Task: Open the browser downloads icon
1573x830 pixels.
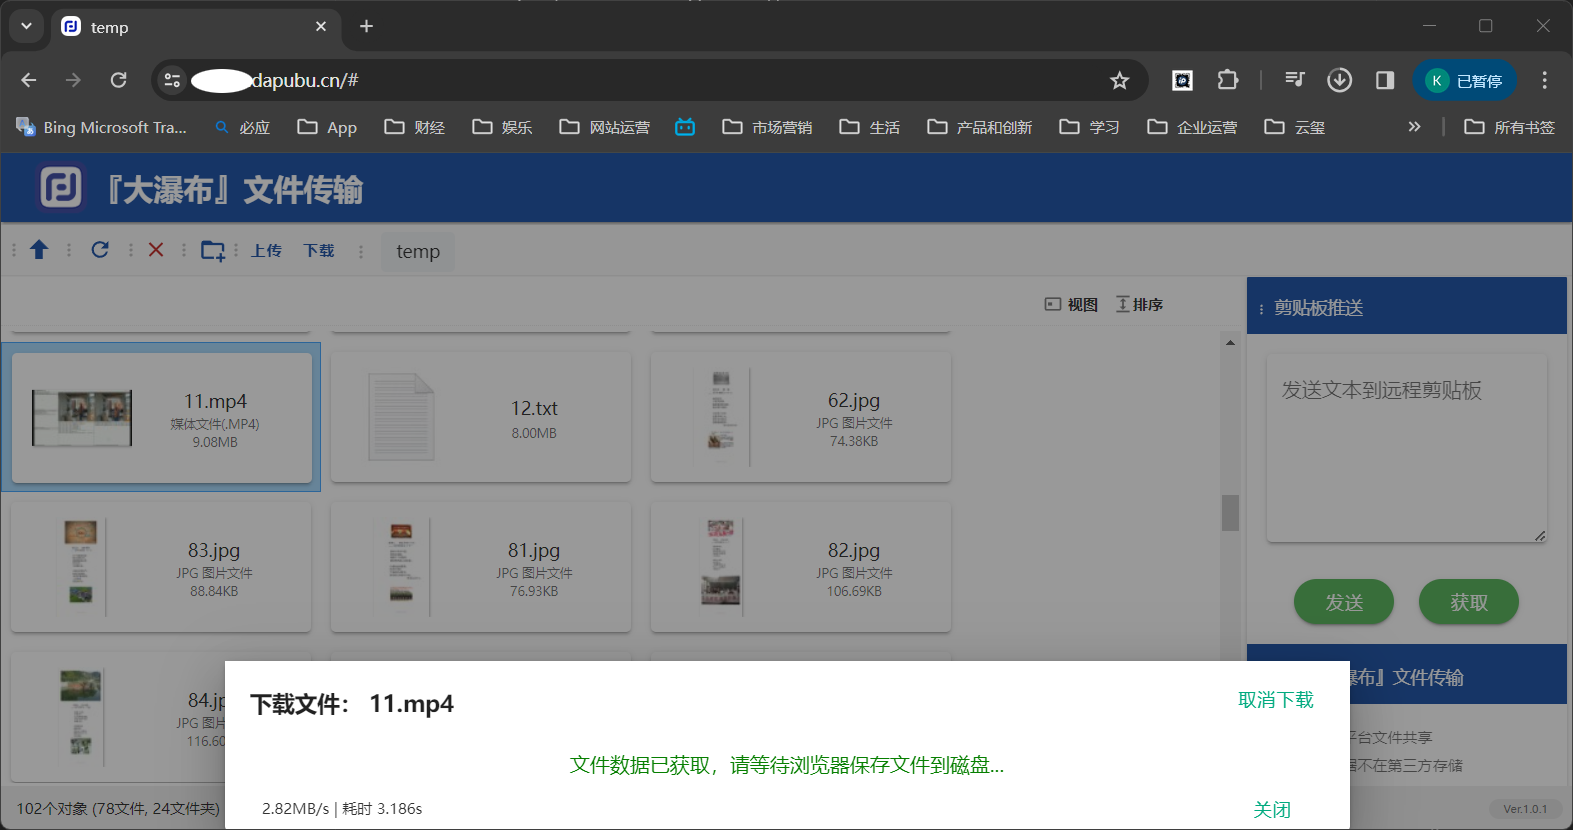Action: (x=1339, y=80)
